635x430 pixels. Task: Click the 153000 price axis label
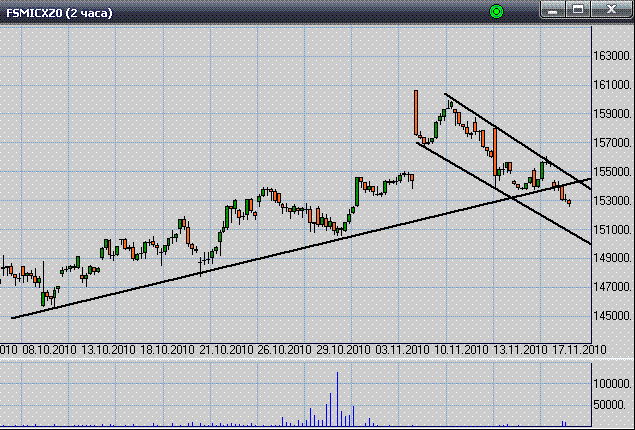pos(612,201)
